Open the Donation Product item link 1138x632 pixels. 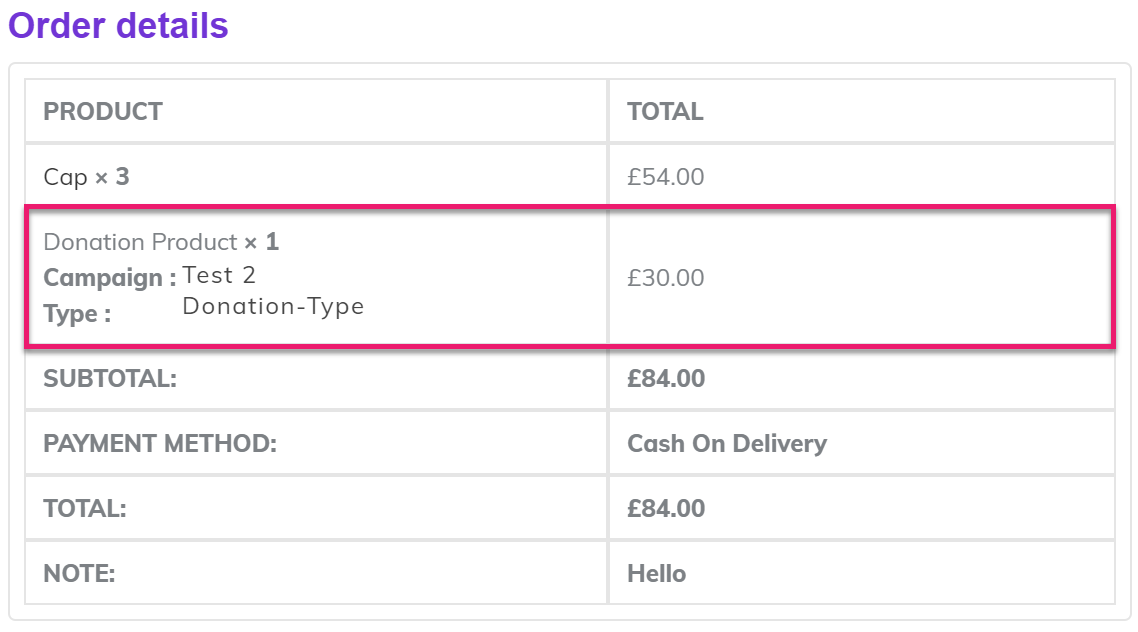(140, 242)
